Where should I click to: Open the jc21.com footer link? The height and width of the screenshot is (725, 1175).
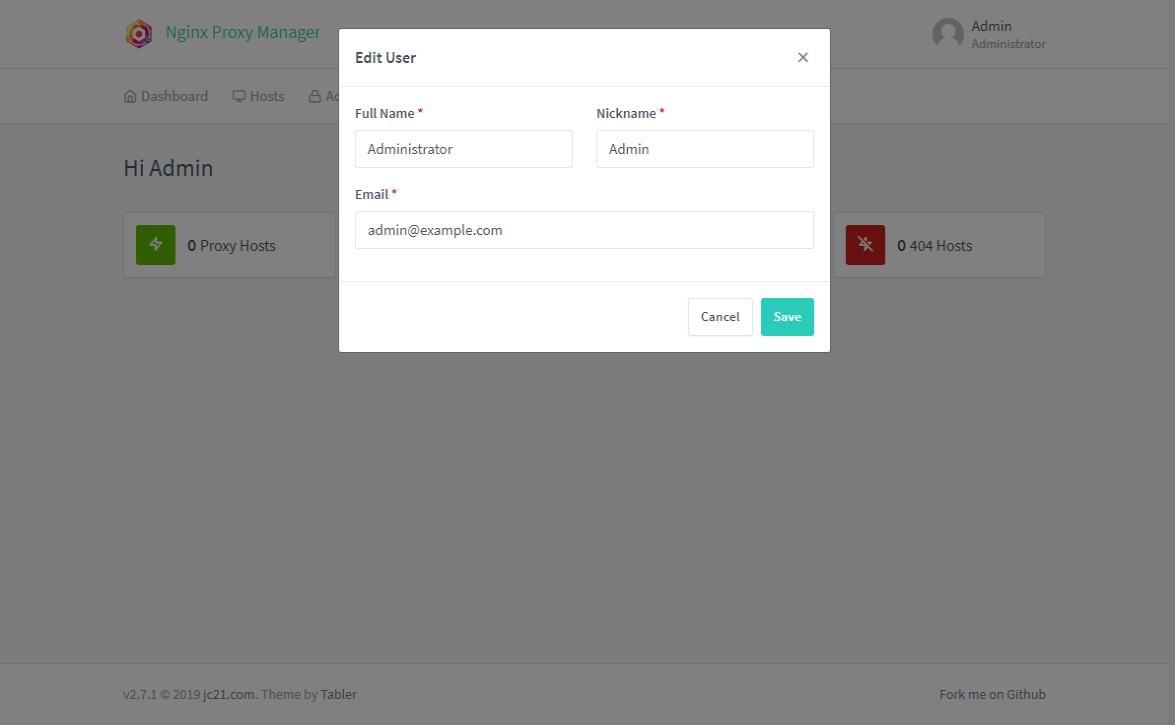pyautogui.click(x=229, y=694)
